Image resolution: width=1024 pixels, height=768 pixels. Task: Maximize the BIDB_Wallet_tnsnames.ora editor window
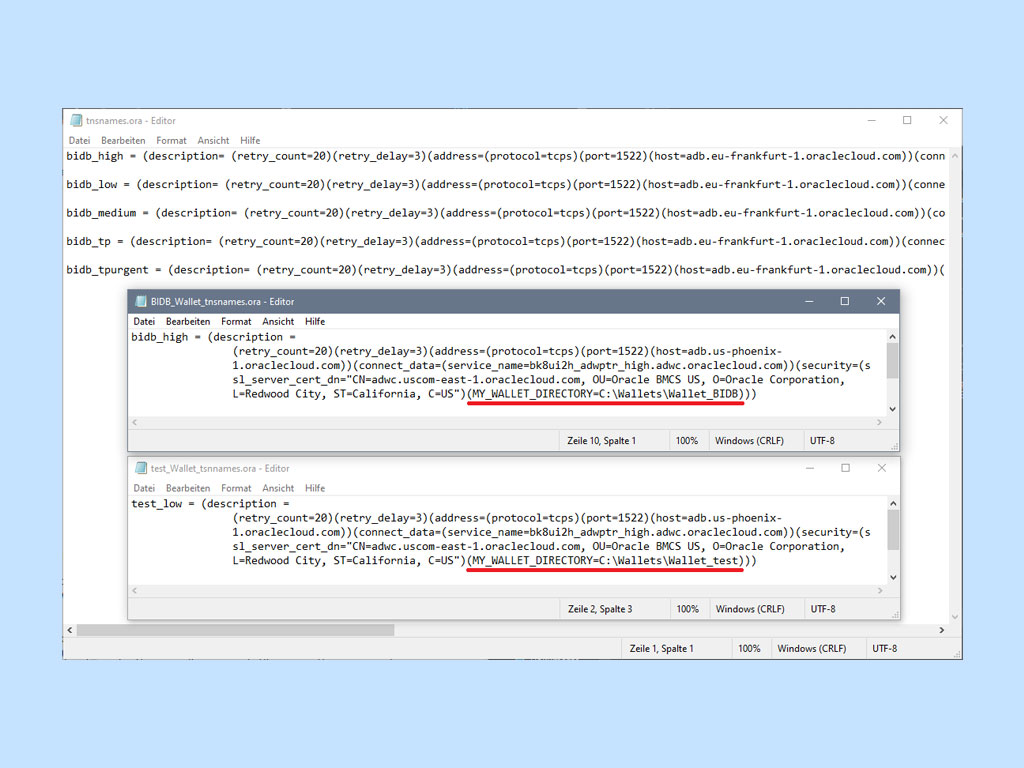pyautogui.click(x=844, y=301)
